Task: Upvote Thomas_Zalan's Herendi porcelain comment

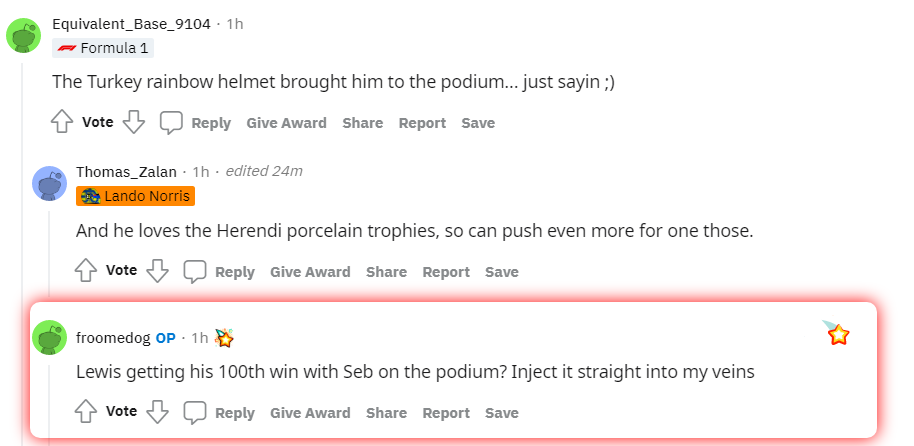Action: 86,271
